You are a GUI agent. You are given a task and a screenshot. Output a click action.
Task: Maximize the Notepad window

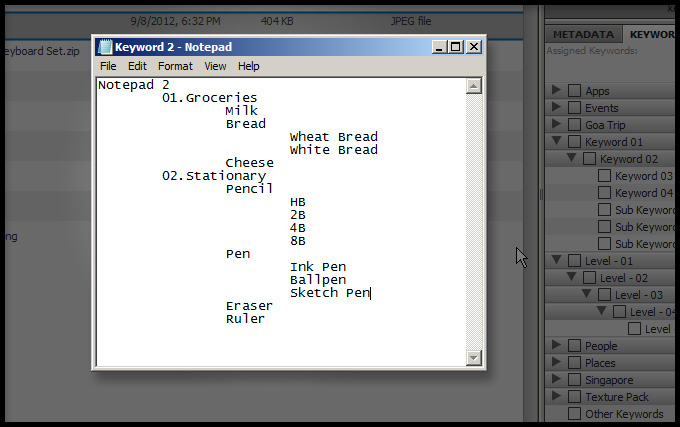click(x=456, y=47)
